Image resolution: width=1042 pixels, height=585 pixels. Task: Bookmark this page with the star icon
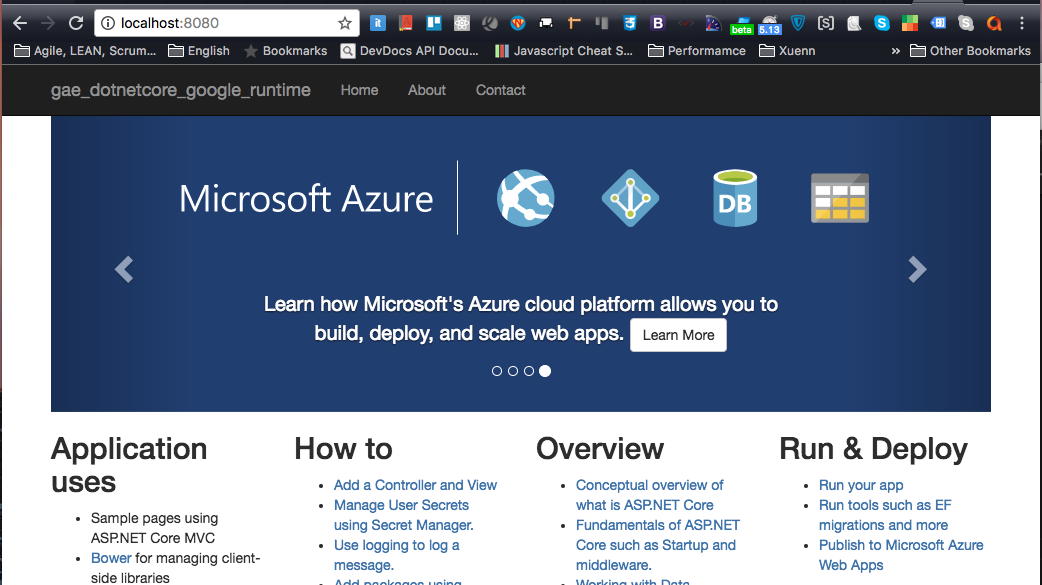(x=345, y=23)
